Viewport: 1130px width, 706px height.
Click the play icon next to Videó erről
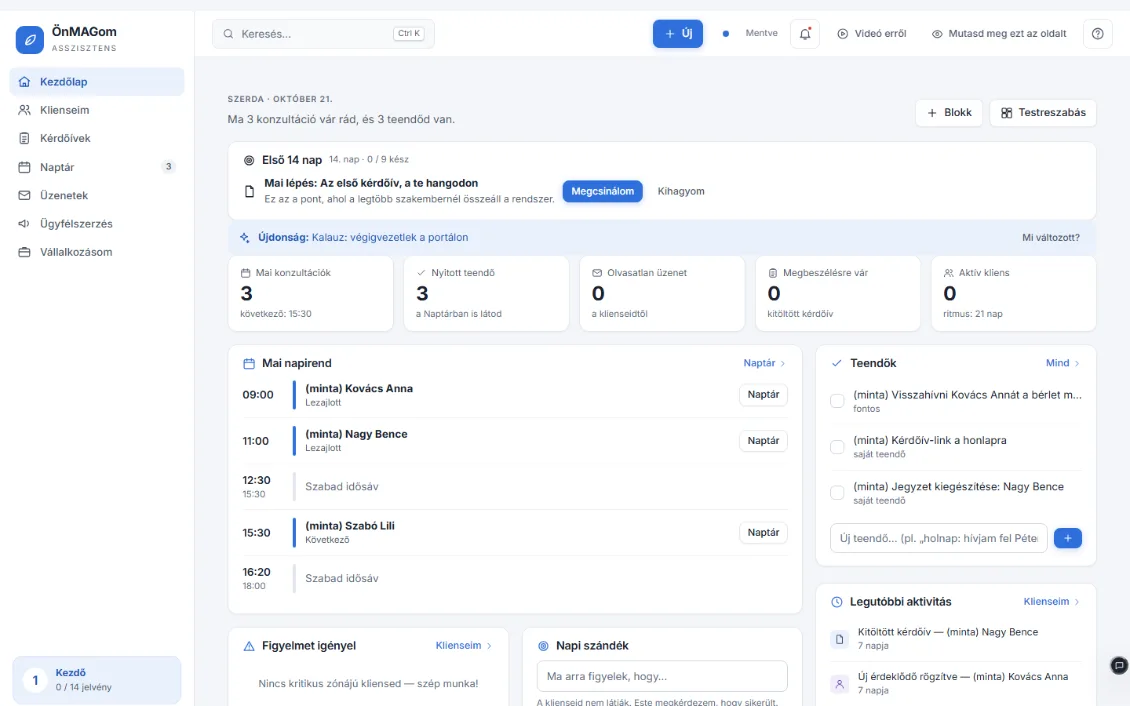point(842,34)
